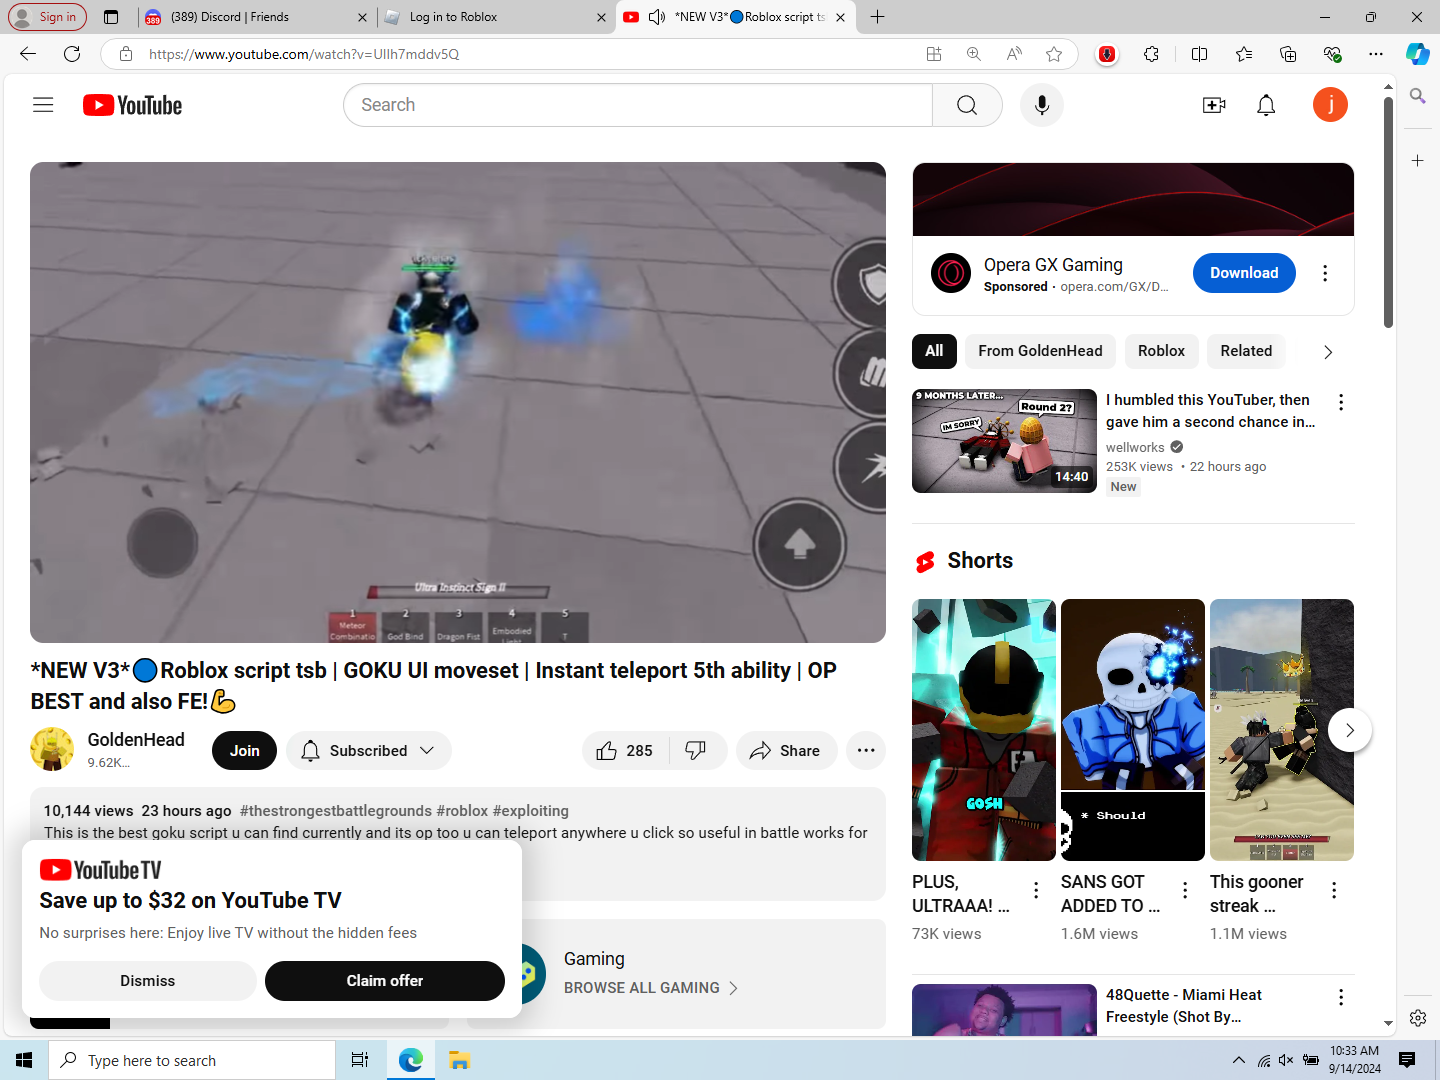Click the Windows taskbar search box
Image resolution: width=1440 pixels, height=1080 pixels.
coord(192,1060)
